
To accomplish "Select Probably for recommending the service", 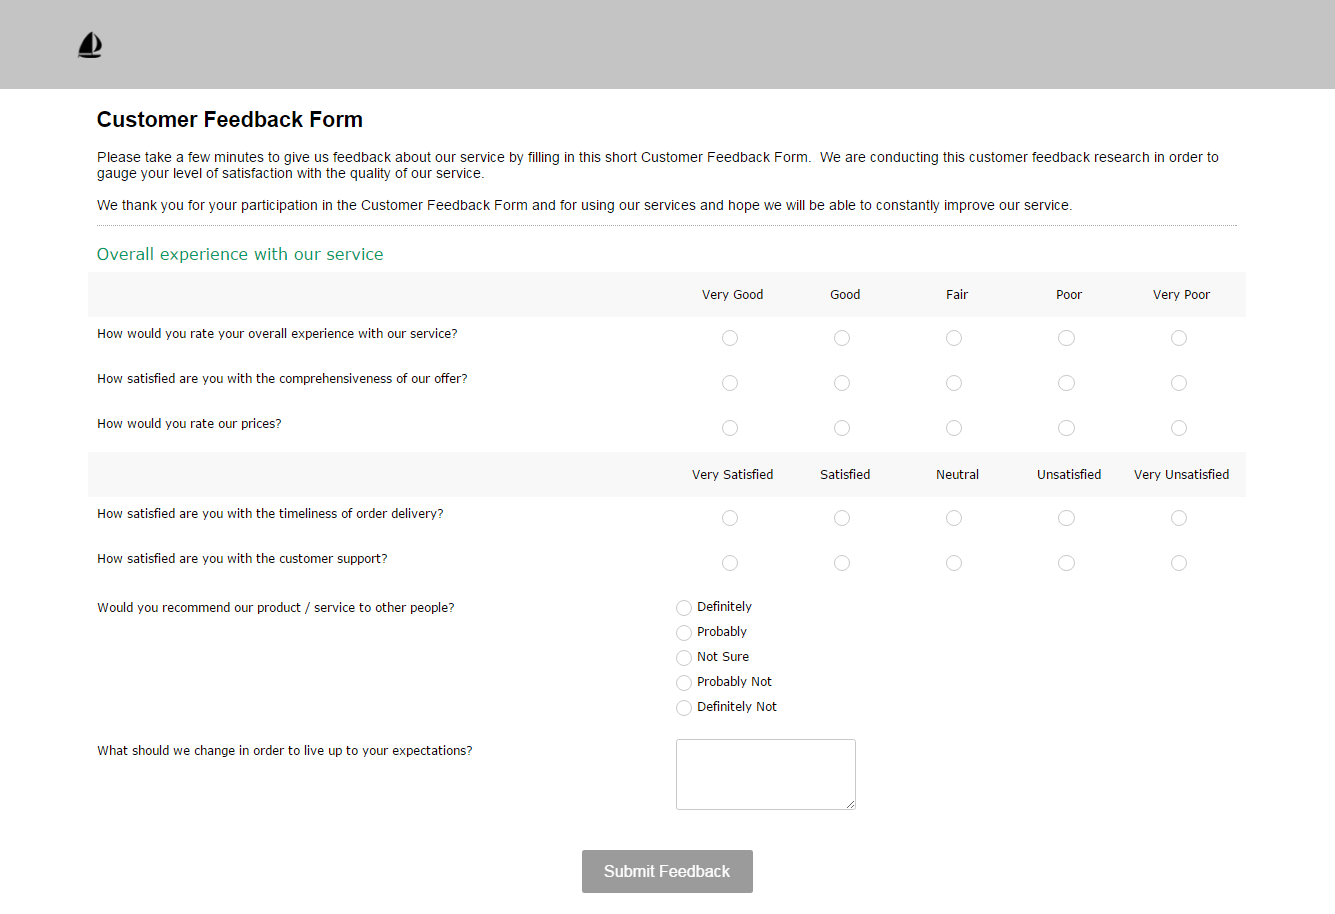I will (684, 633).
